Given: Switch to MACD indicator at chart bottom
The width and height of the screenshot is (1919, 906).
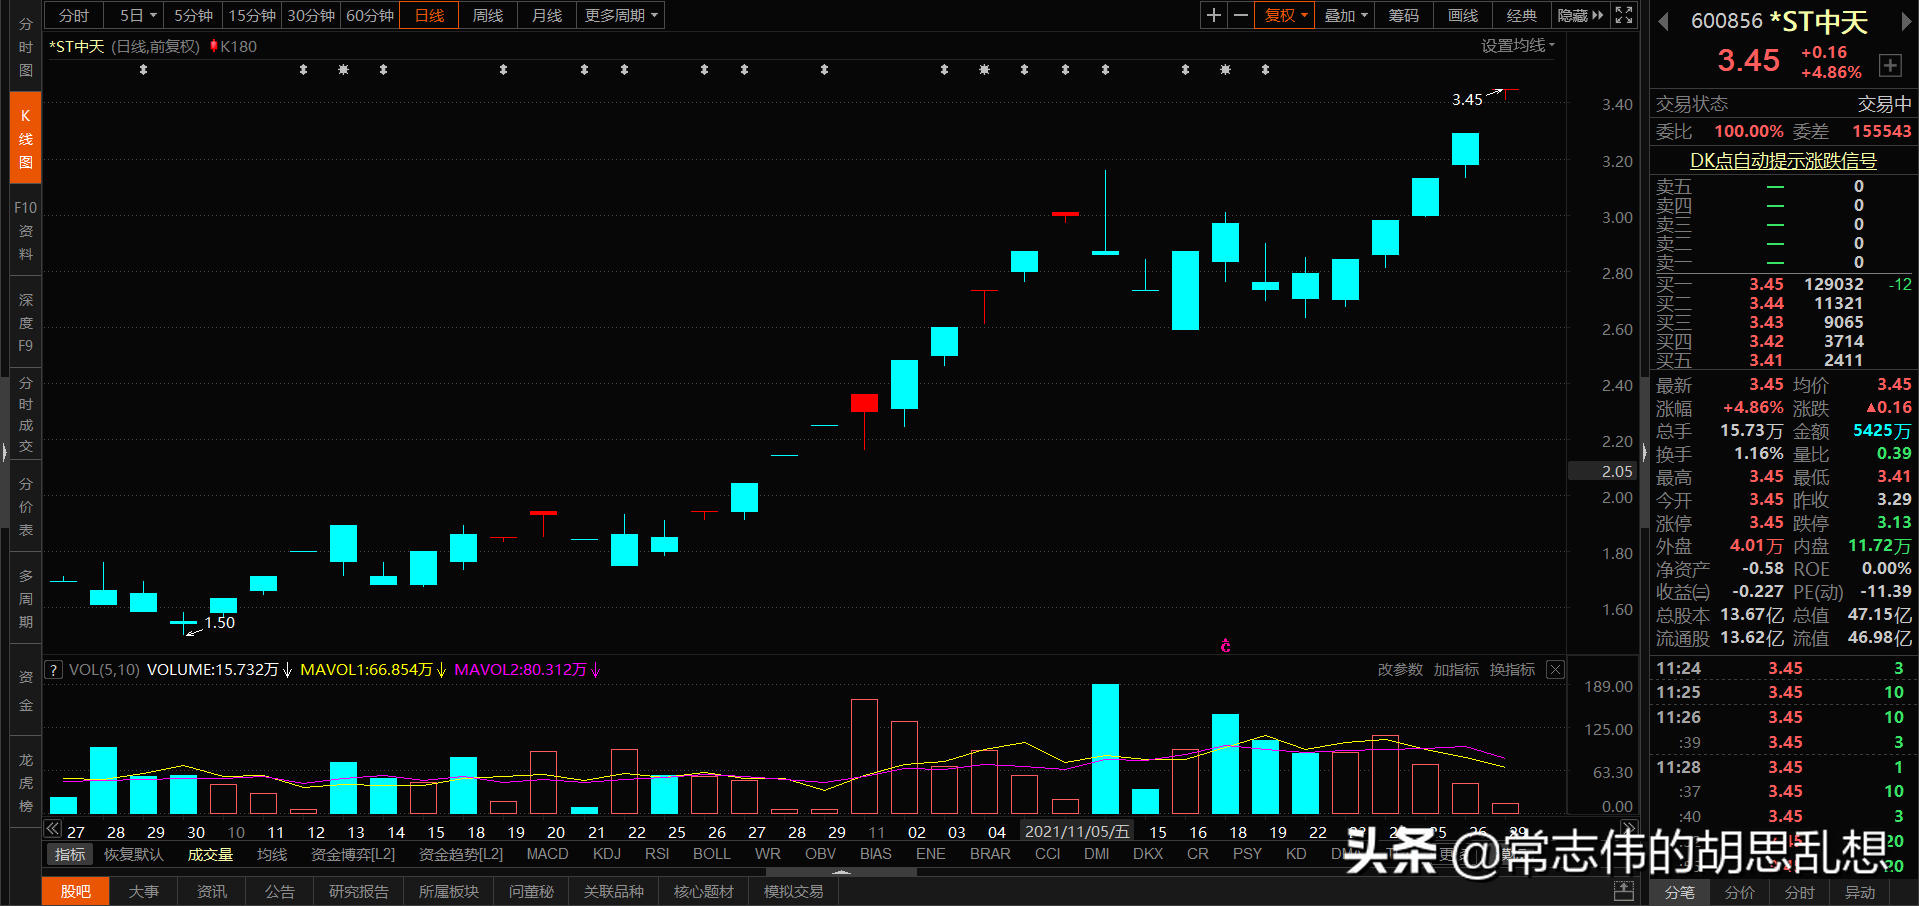Looking at the screenshot, I should (547, 853).
